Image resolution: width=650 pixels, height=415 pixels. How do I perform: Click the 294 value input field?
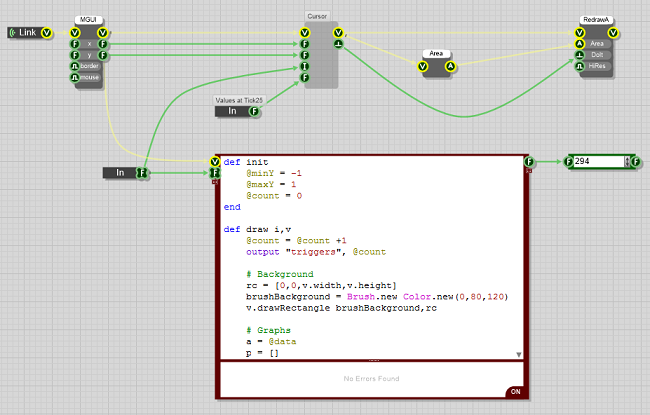click(596, 161)
